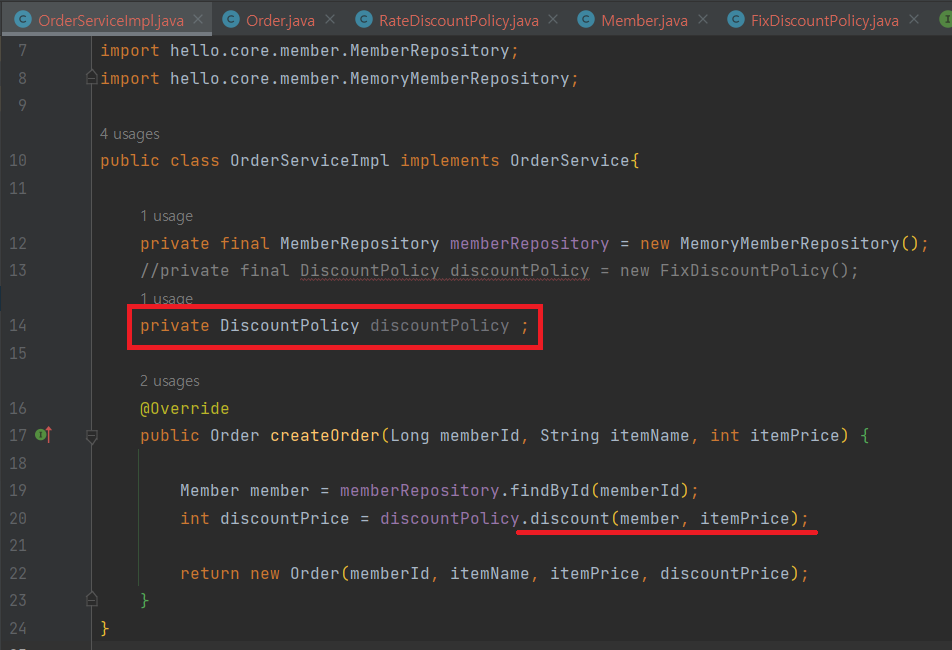Open the Member.java tab

point(644,21)
